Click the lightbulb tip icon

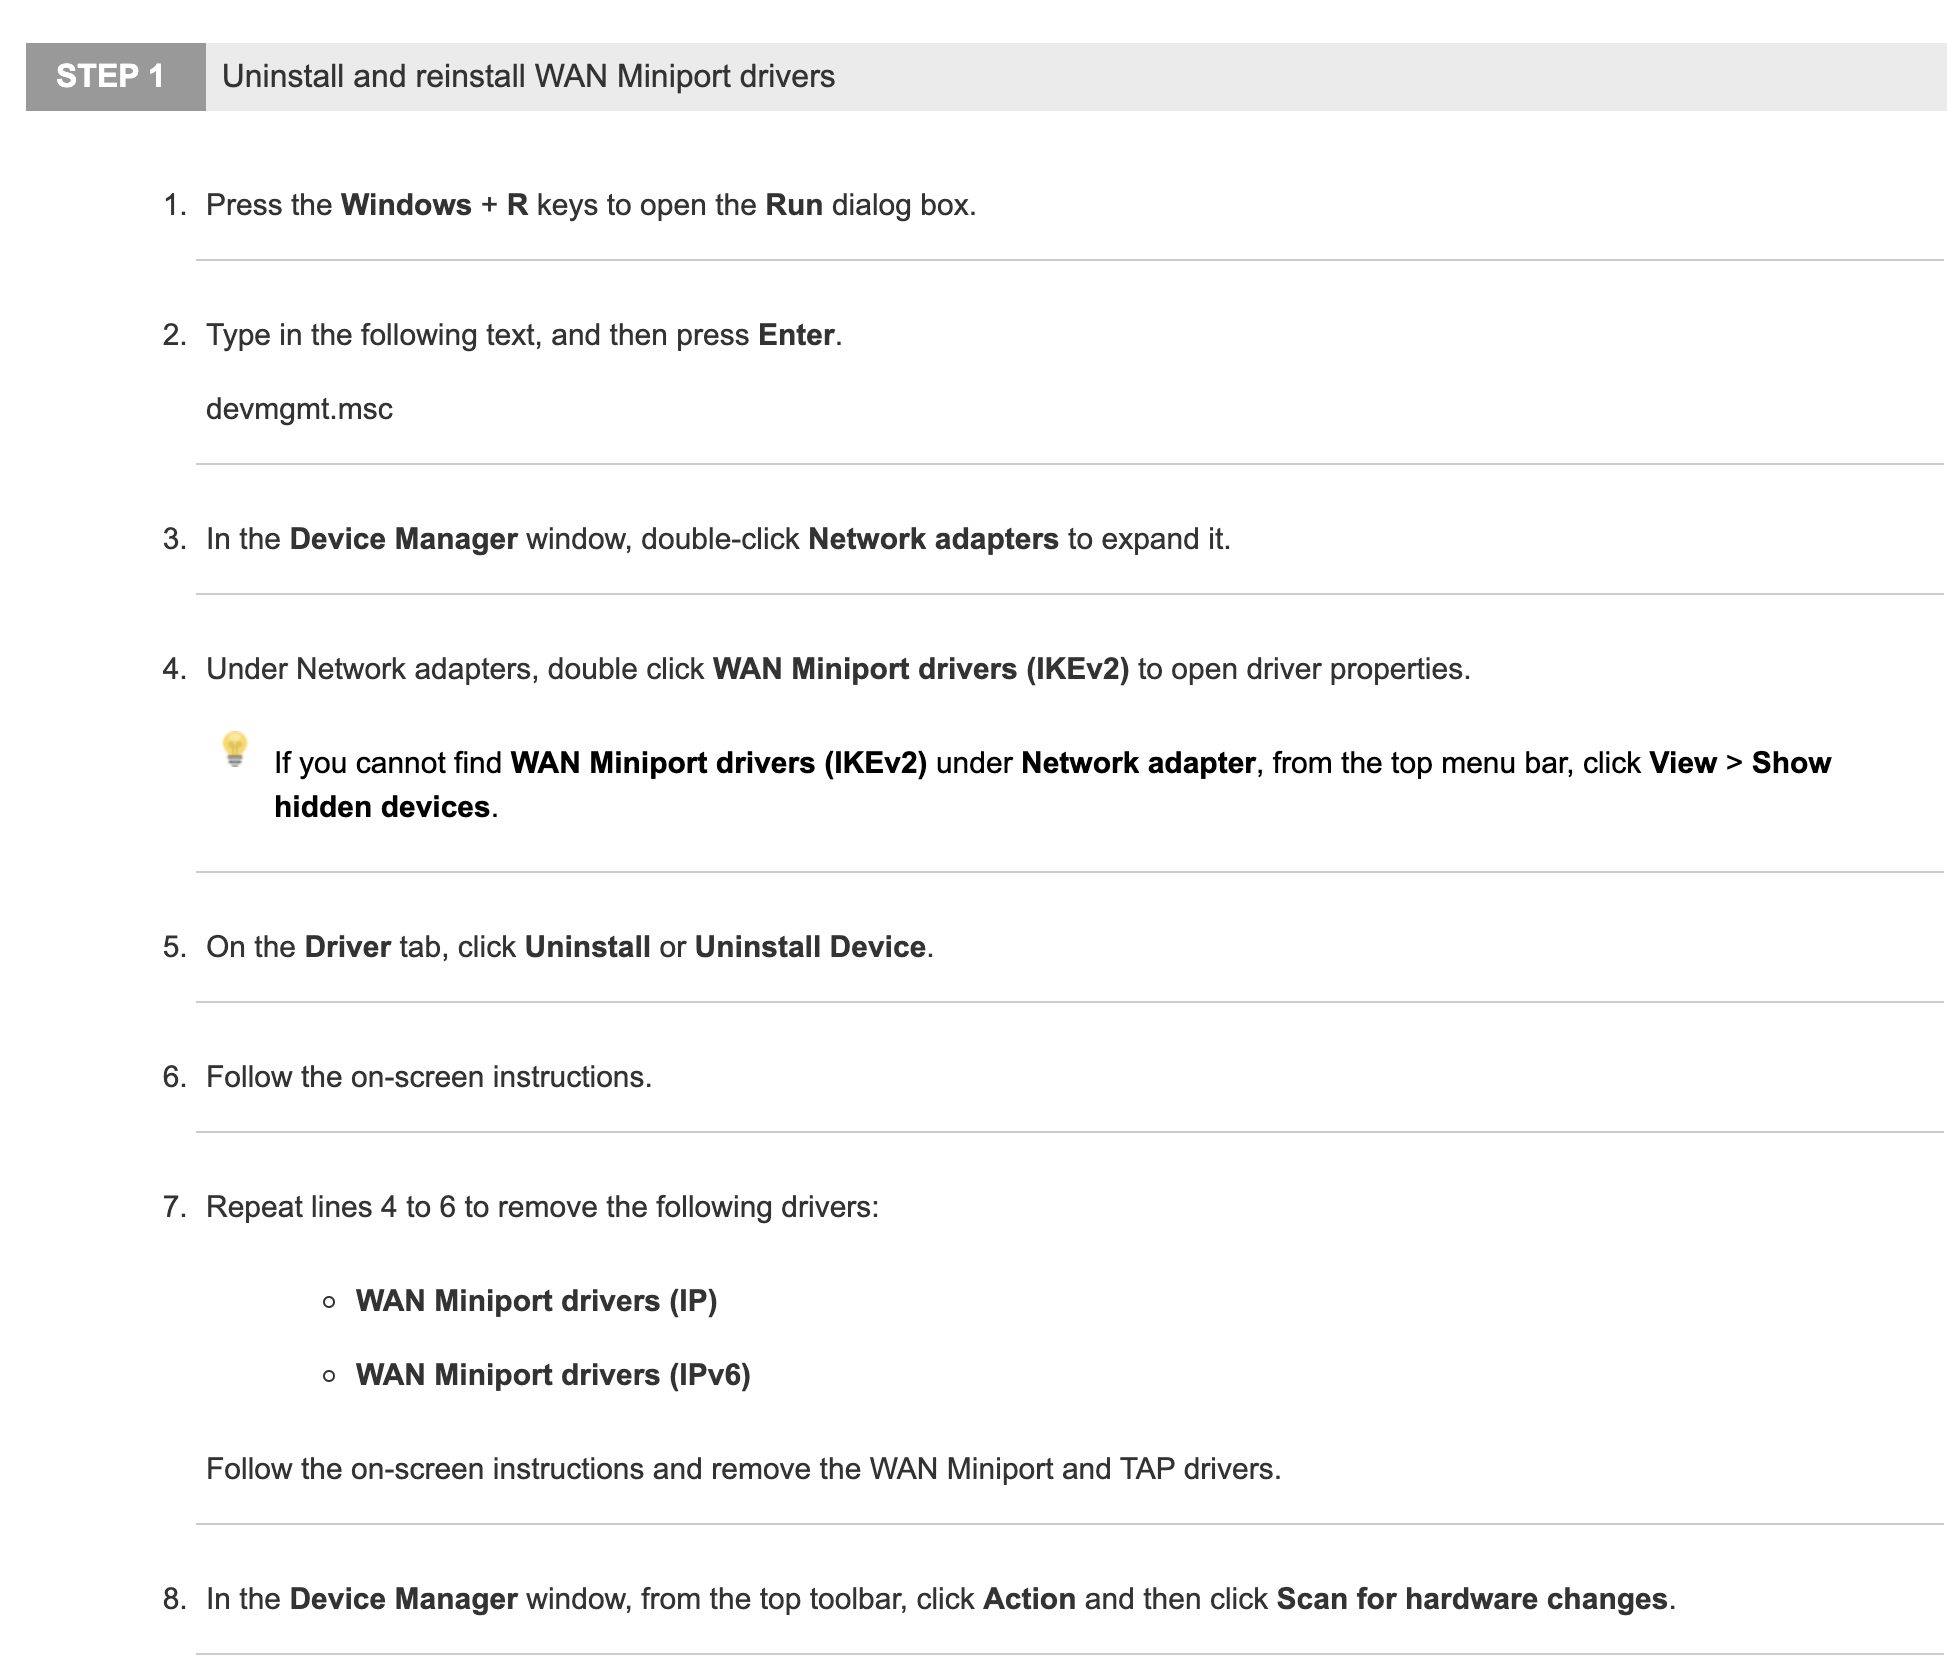tap(235, 749)
